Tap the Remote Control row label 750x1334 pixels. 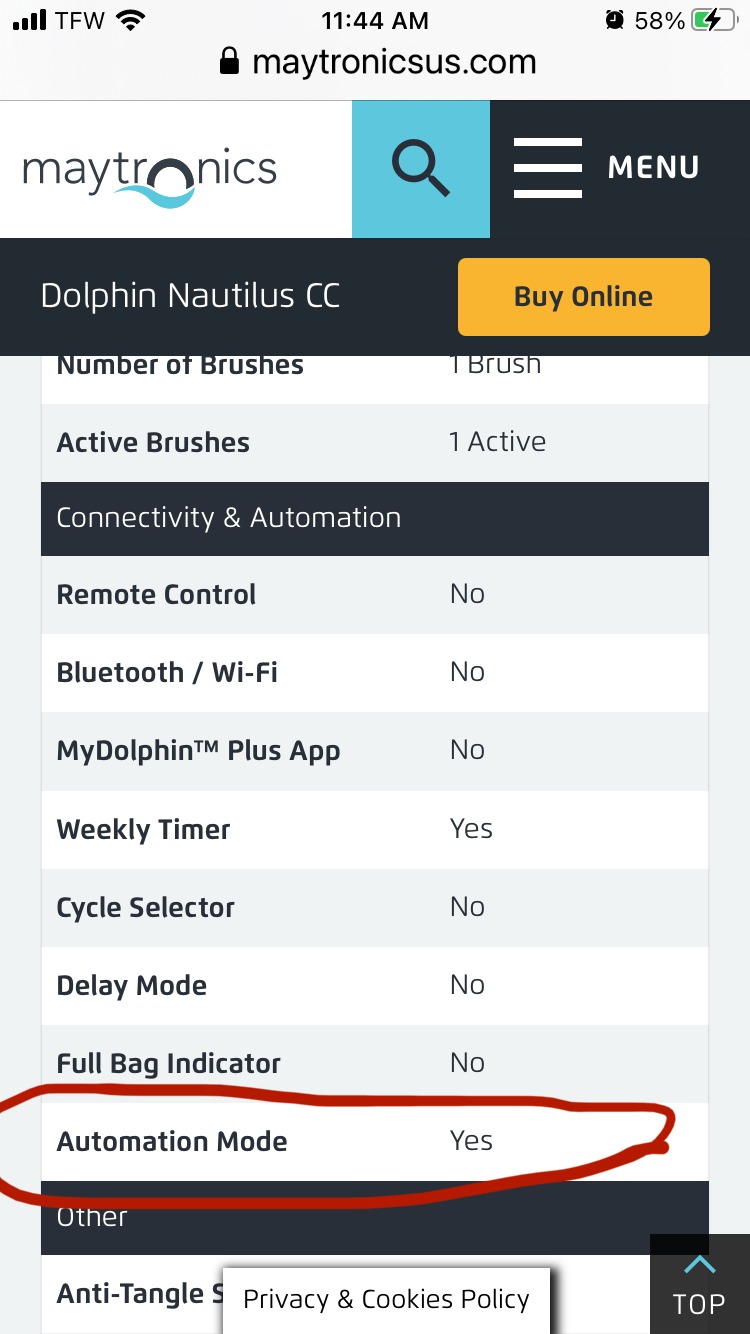[156, 595]
